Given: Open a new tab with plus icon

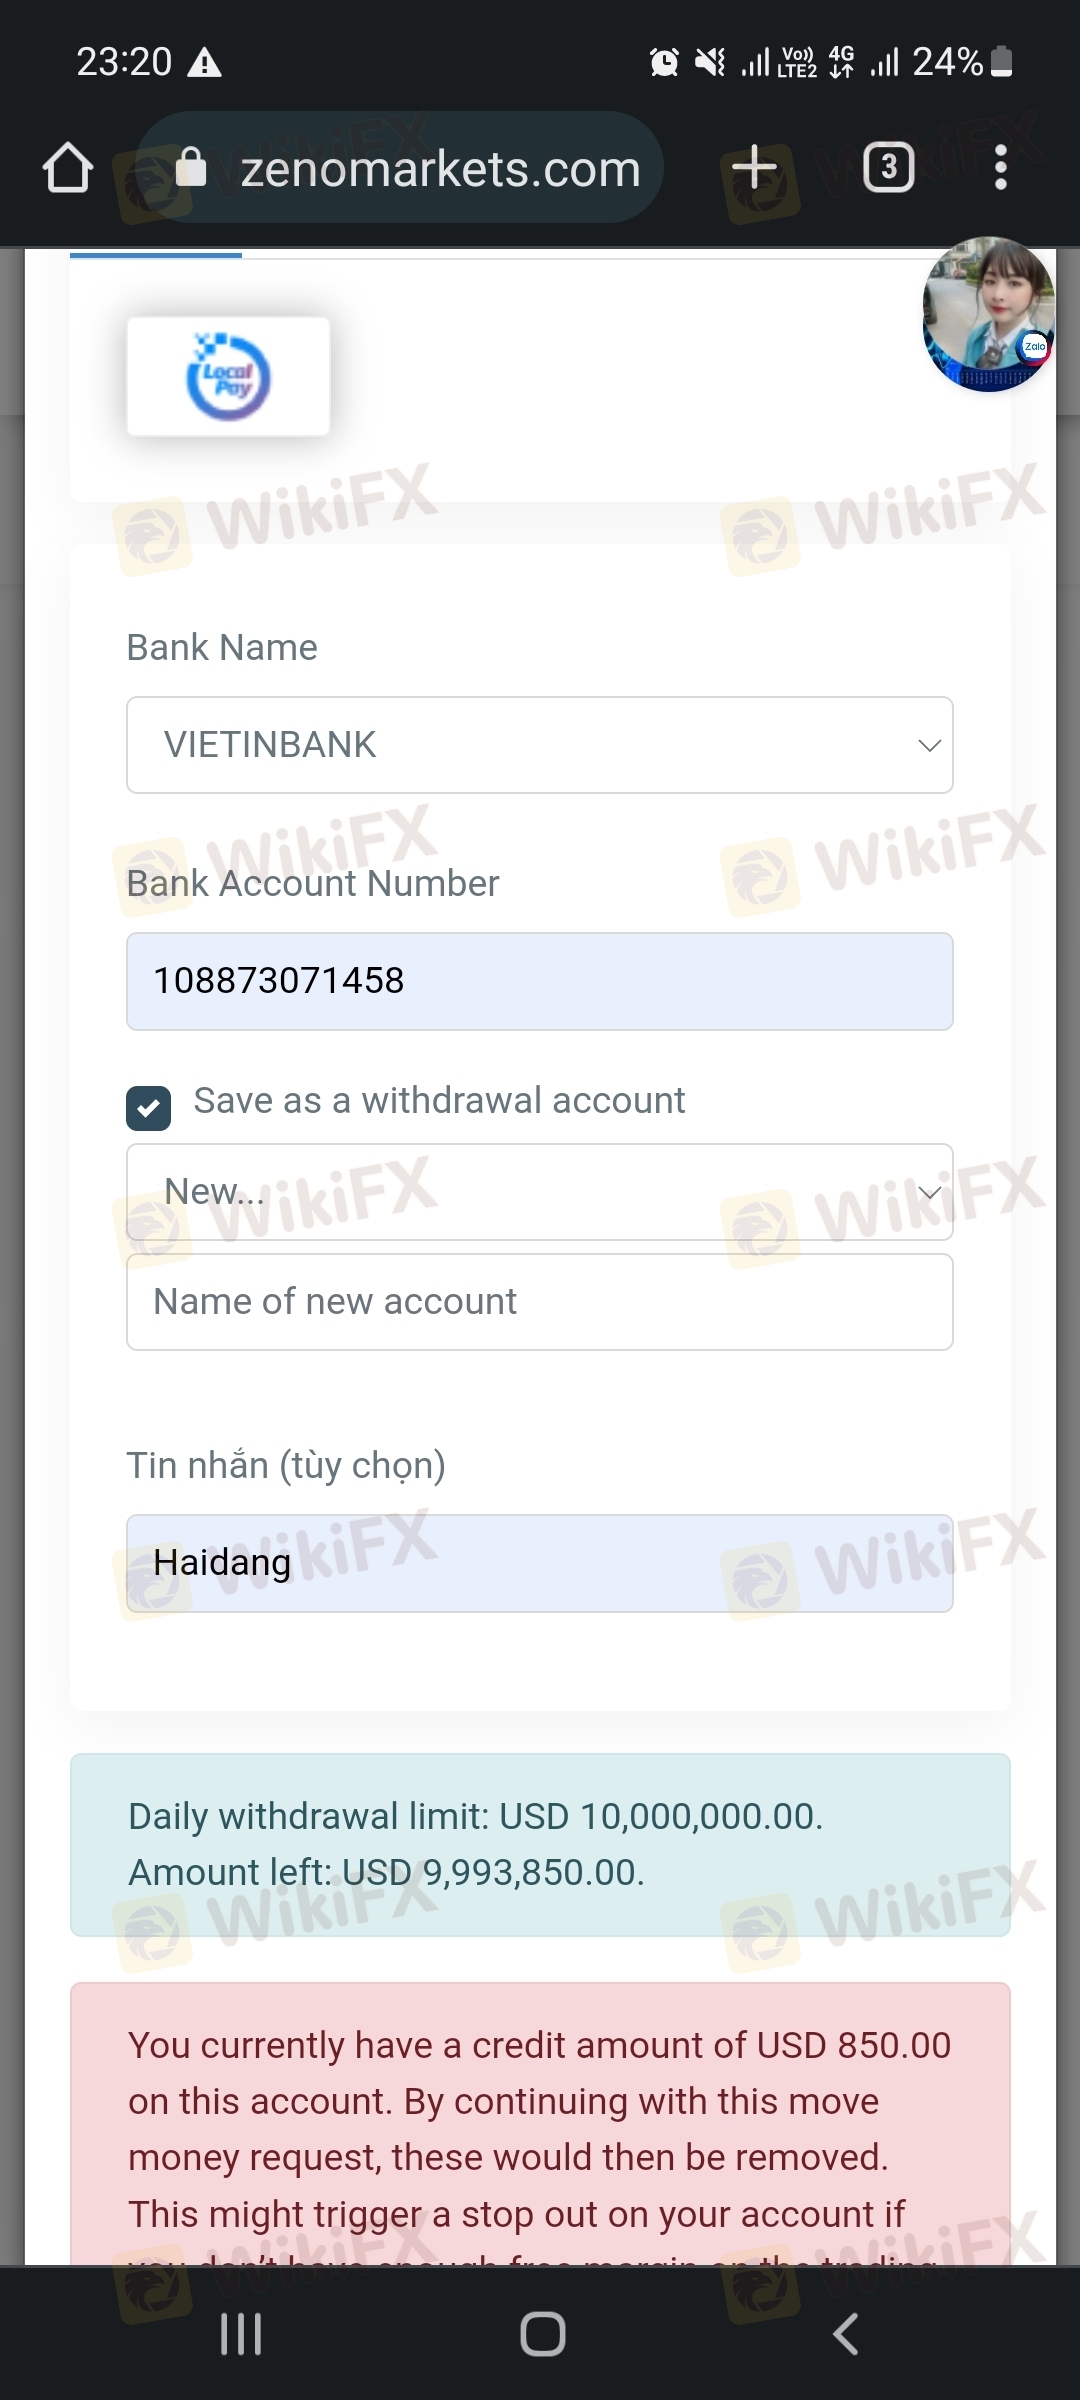Looking at the screenshot, I should [x=755, y=167].
